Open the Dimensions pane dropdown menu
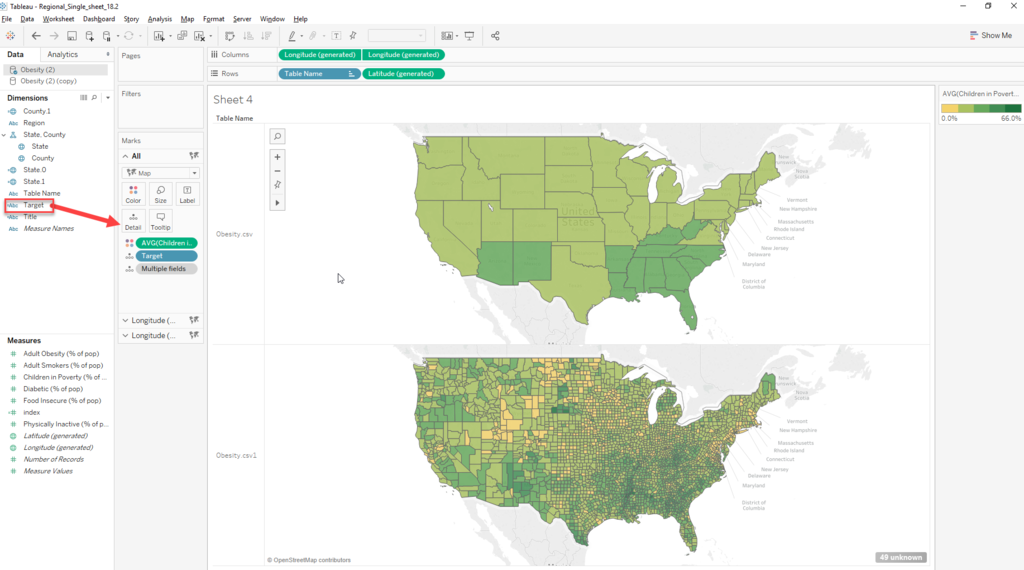This screenshot has height=570, width=1024. 108,98
